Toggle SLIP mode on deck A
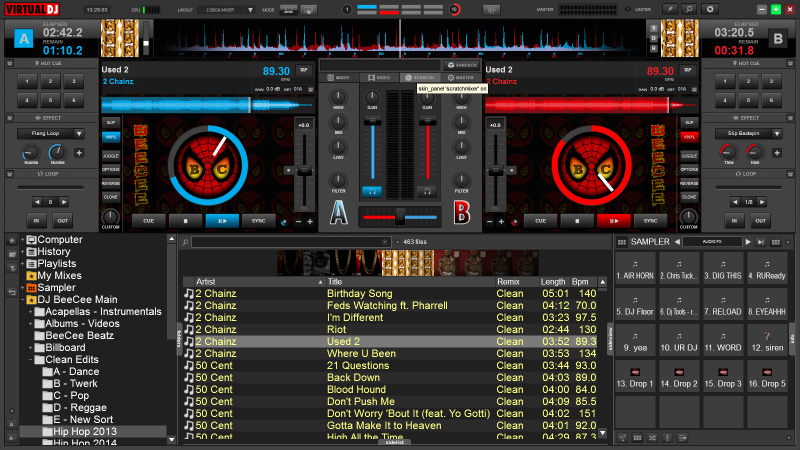The width and height of the screenshot is (800, 450). pyautogui.click(x=111, y=122)
